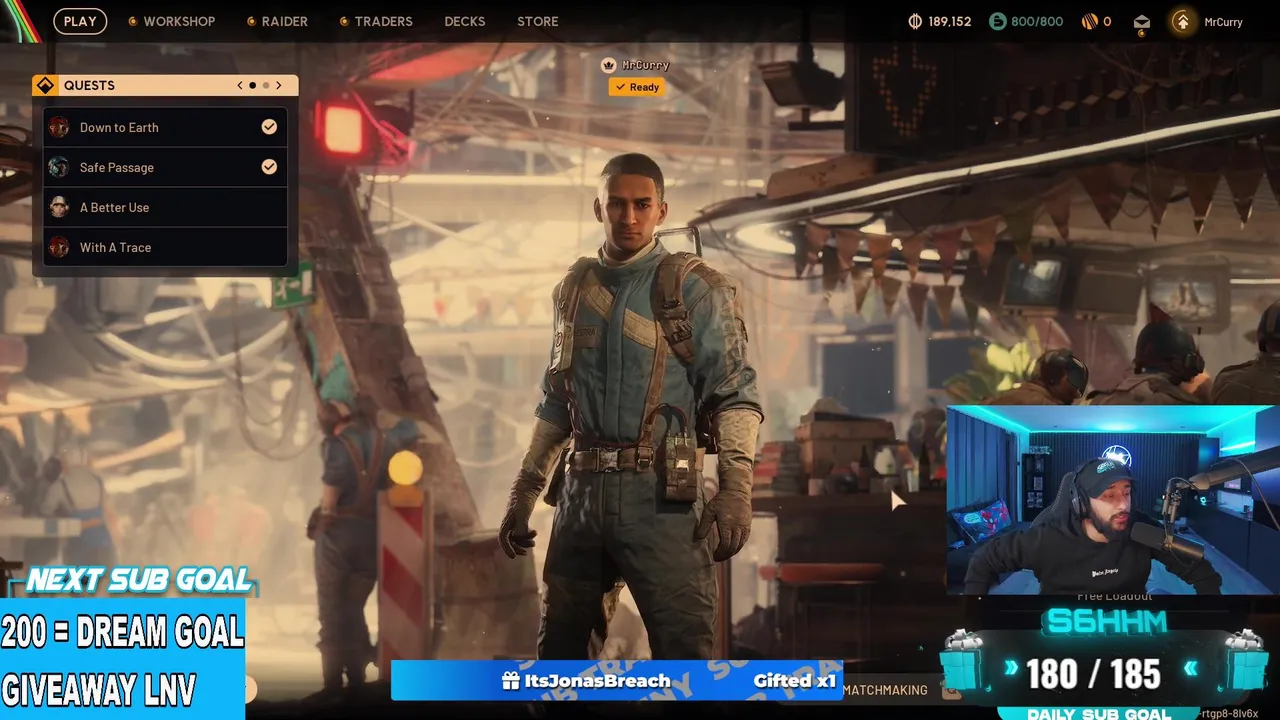
Task: Click the Ready status badge
Action: [637, 87]
